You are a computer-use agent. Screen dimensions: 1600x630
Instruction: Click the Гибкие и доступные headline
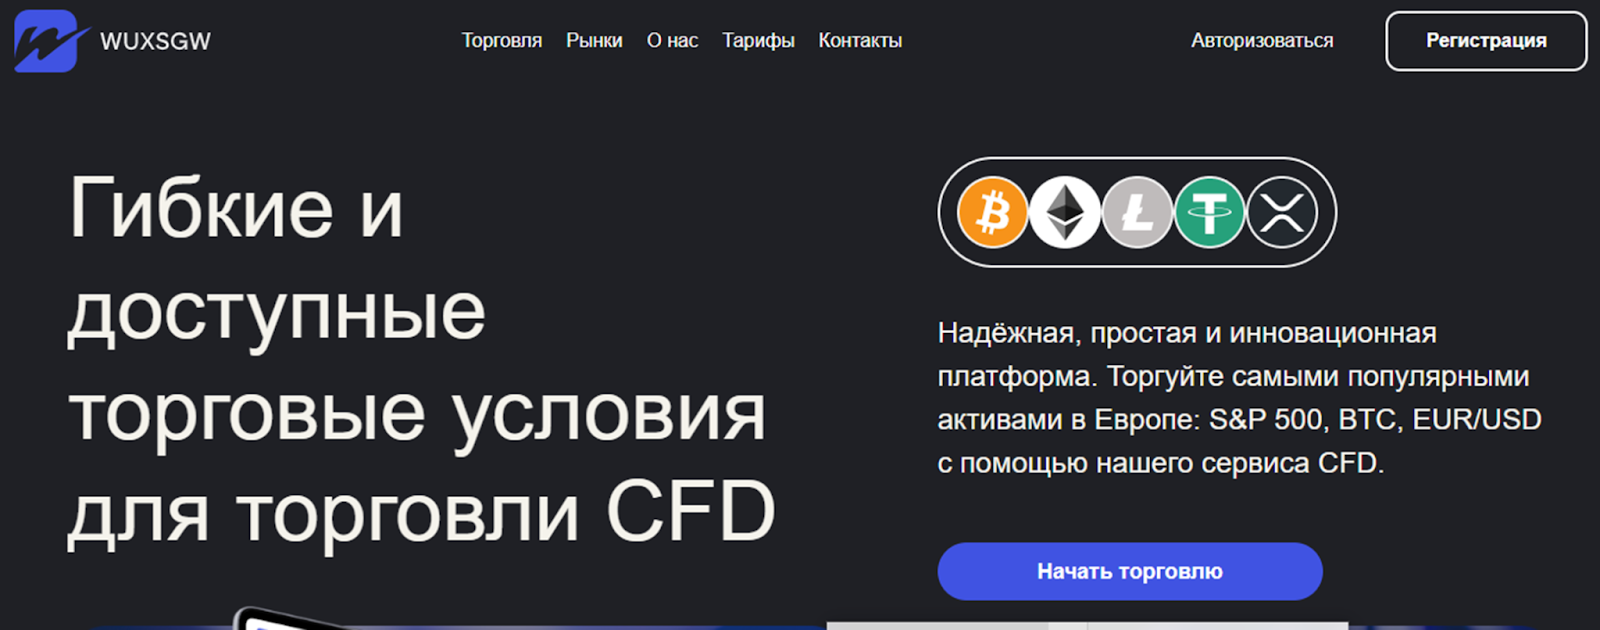[421, 360]
